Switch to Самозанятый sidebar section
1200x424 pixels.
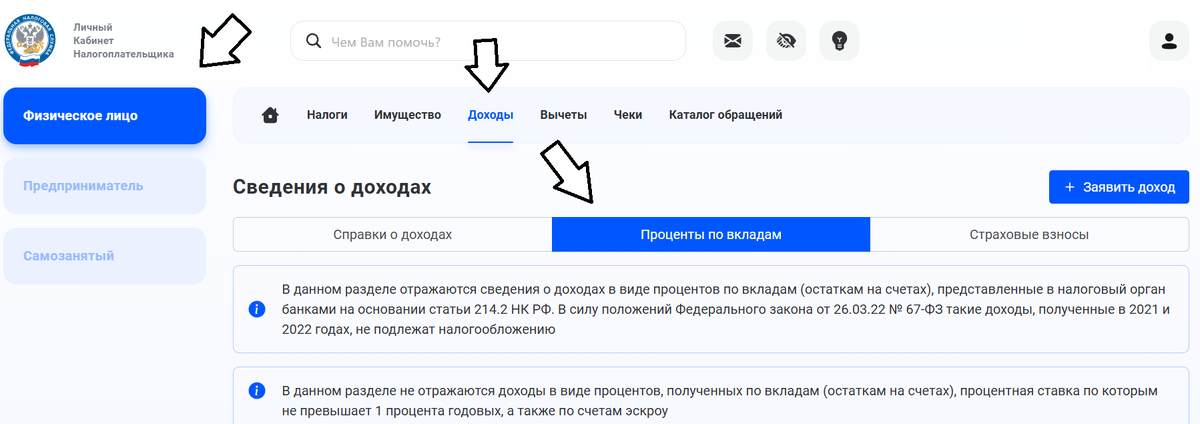tap(105, 256)
